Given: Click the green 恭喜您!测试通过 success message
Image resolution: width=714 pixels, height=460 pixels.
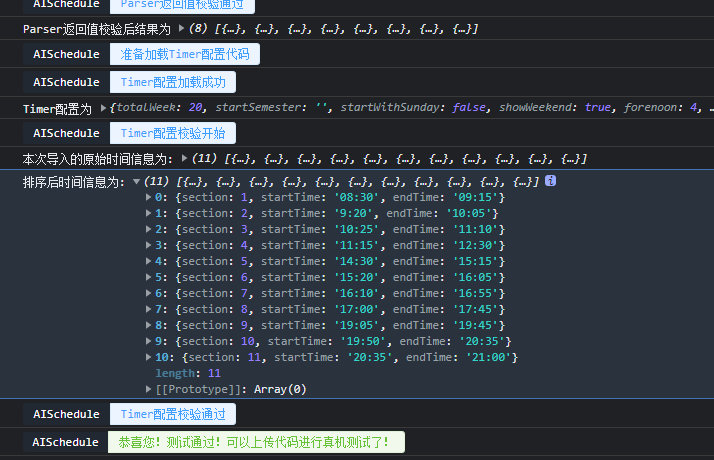Looking at the screenshot, I should click(256, 442).
